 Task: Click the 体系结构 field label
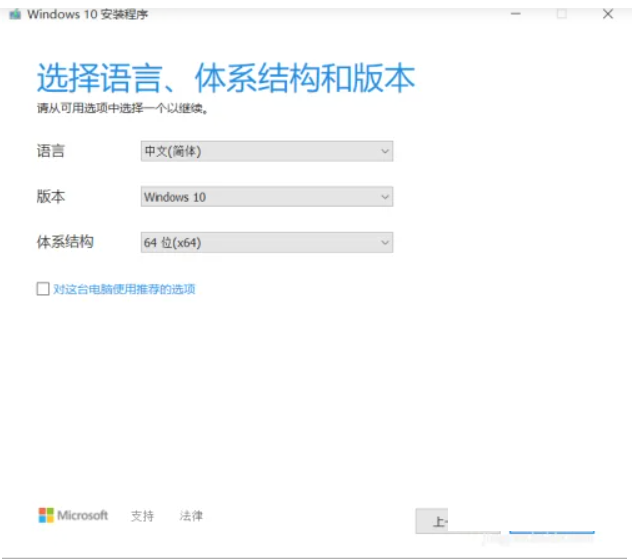click(x=65, y=242)
